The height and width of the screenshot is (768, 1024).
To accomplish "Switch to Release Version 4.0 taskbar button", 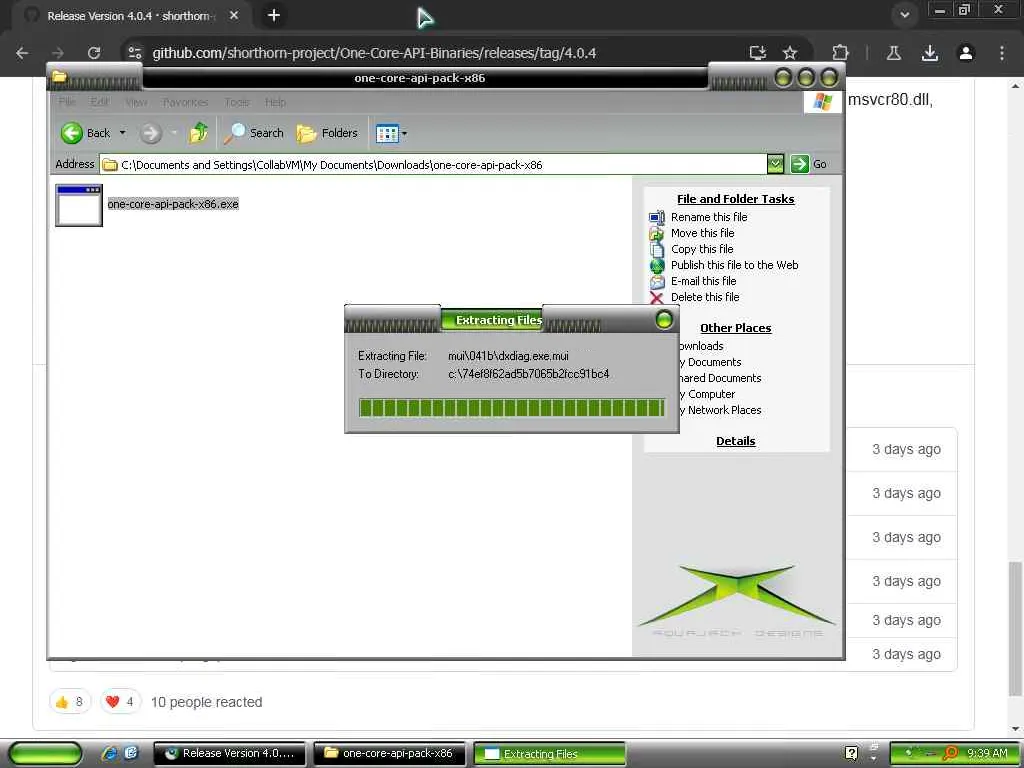I will [x=229, y=754].
